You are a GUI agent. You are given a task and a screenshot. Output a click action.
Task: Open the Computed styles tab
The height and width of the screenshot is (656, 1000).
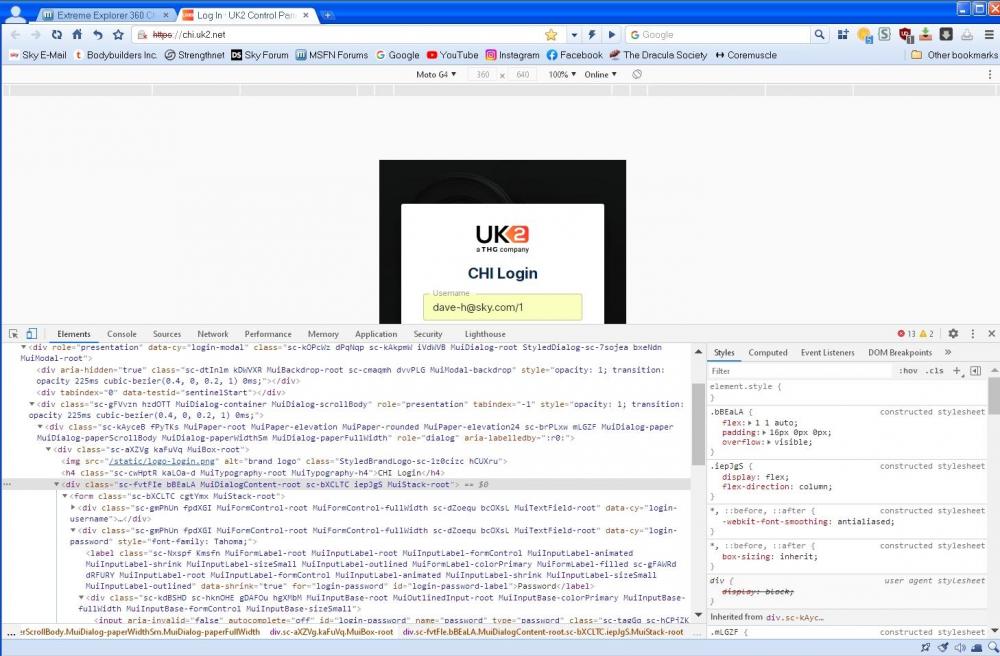pos(768,352)
